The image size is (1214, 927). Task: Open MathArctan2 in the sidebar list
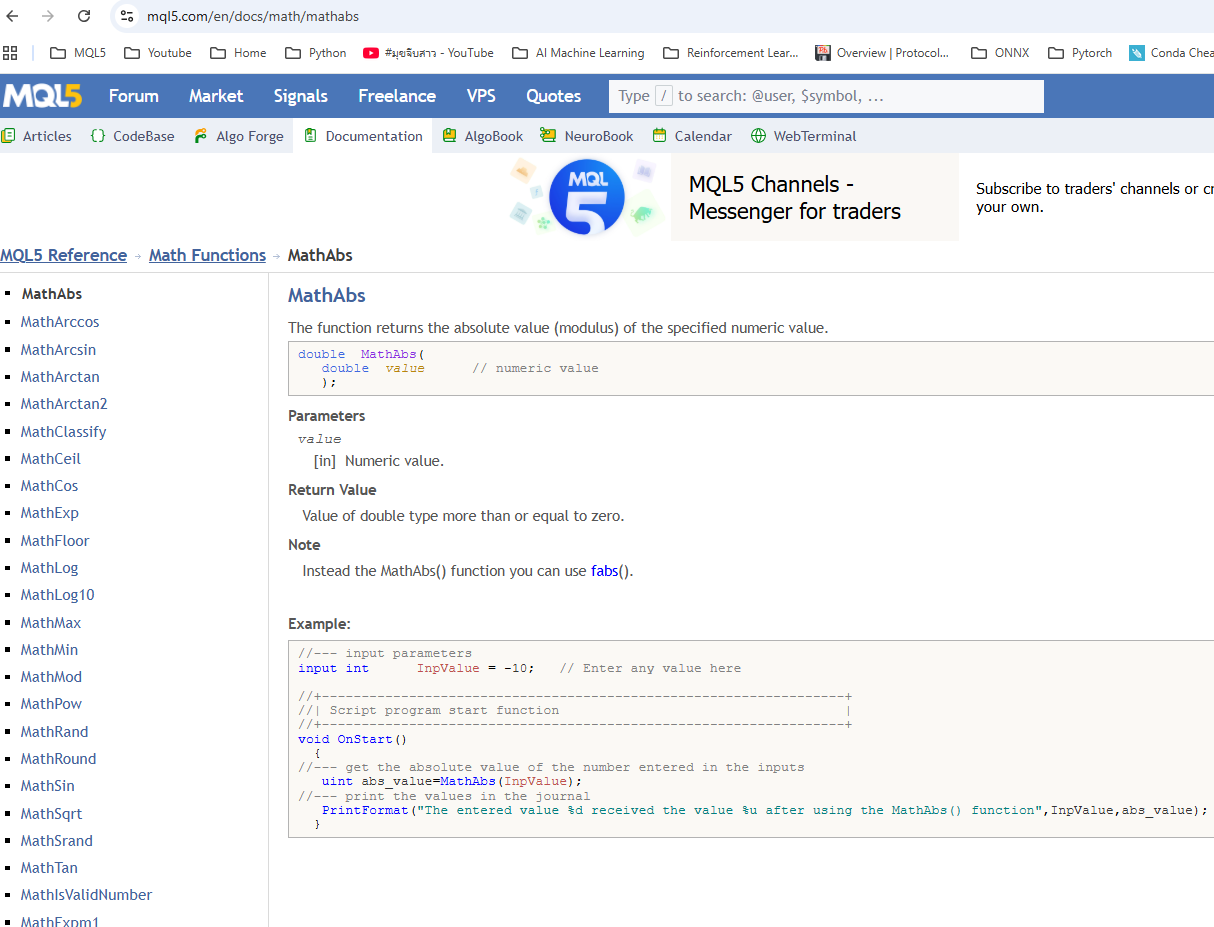tap(64, 404)
